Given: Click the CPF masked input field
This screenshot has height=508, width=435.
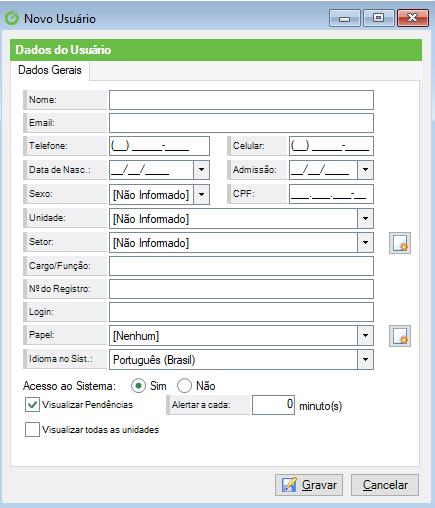Looking at the screenshot, I should click(x=331, y=194).
